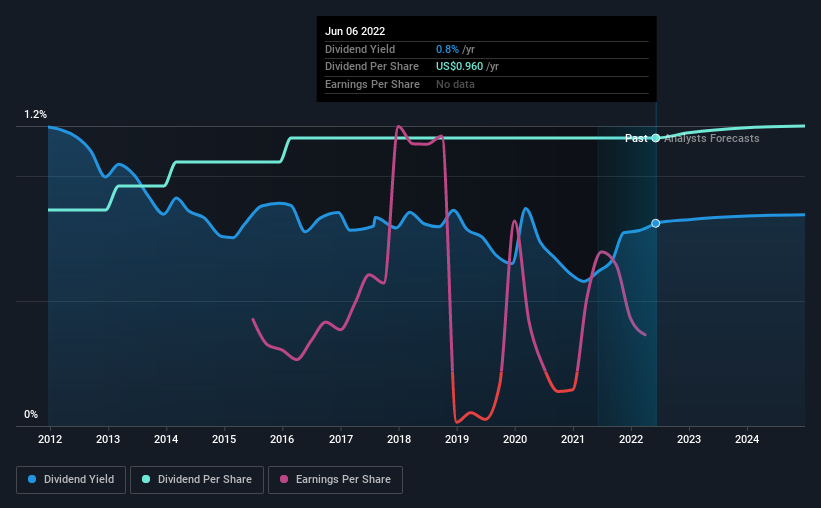This screenshot has width=821, height=508.
Task: Toggle the Dividend Per Share legend button
Action: (x=197, y=480)
